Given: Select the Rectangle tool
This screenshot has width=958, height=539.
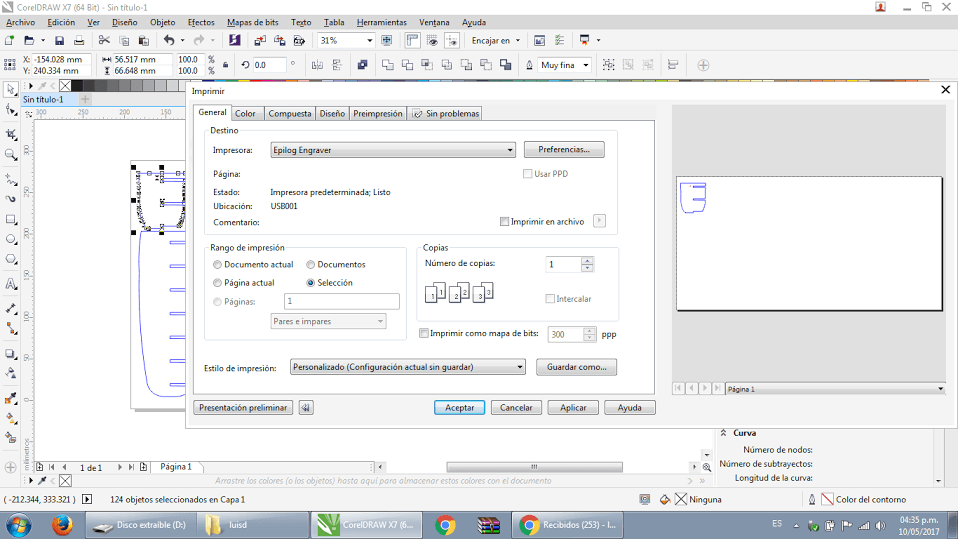Looking at the screenshot, I should click(10, 219).
